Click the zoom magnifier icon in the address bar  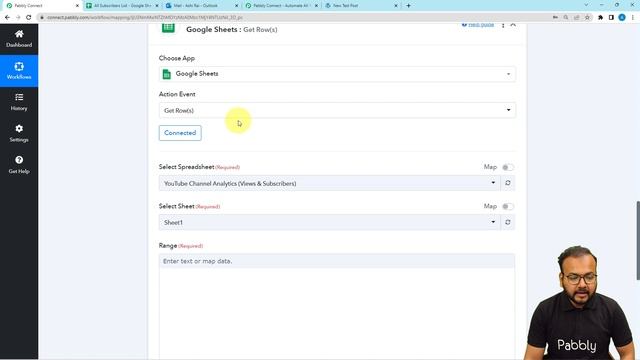tap(566, 18)
